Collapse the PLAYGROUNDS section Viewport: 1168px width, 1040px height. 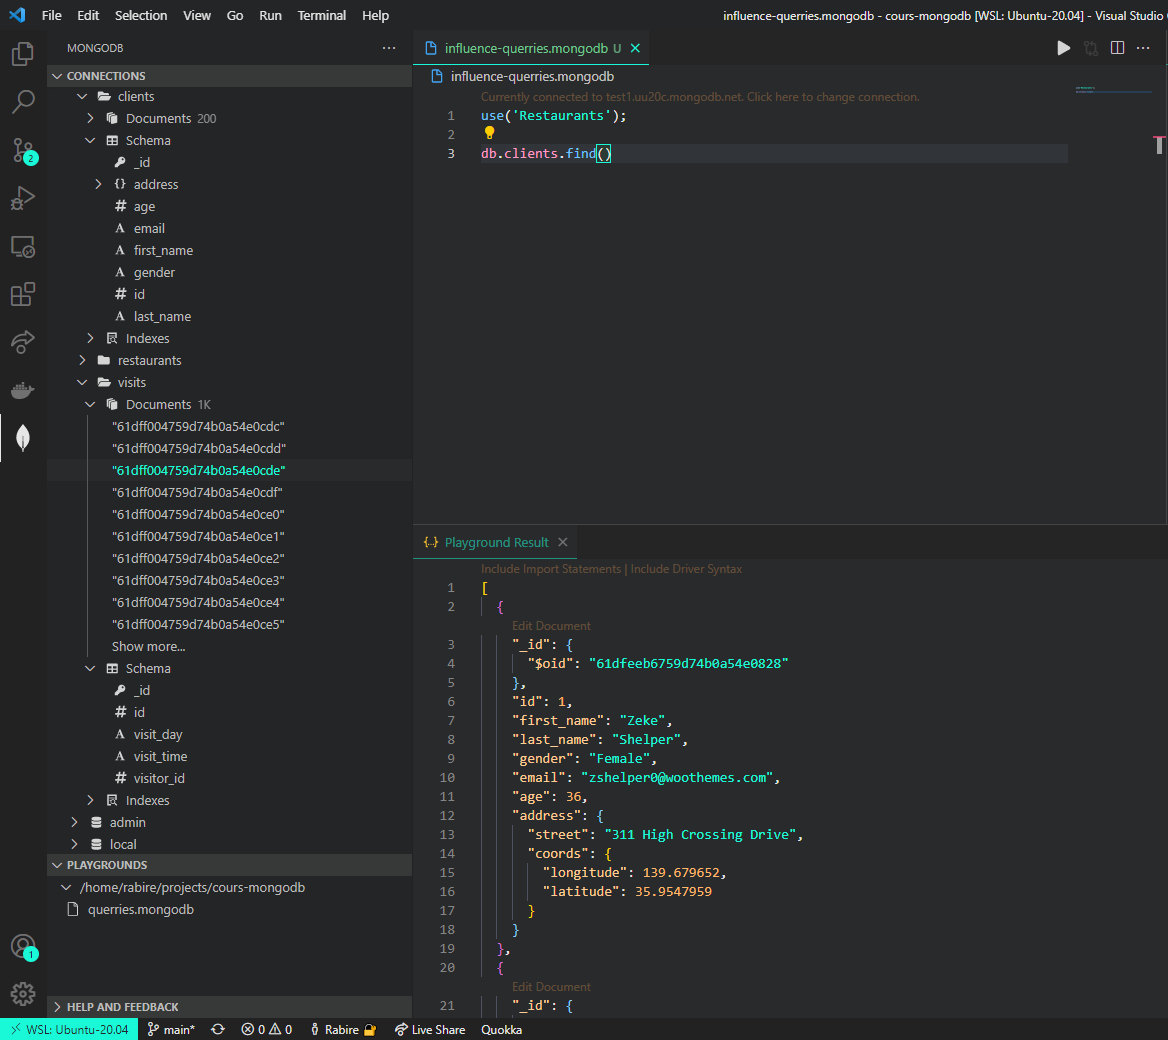229,865
